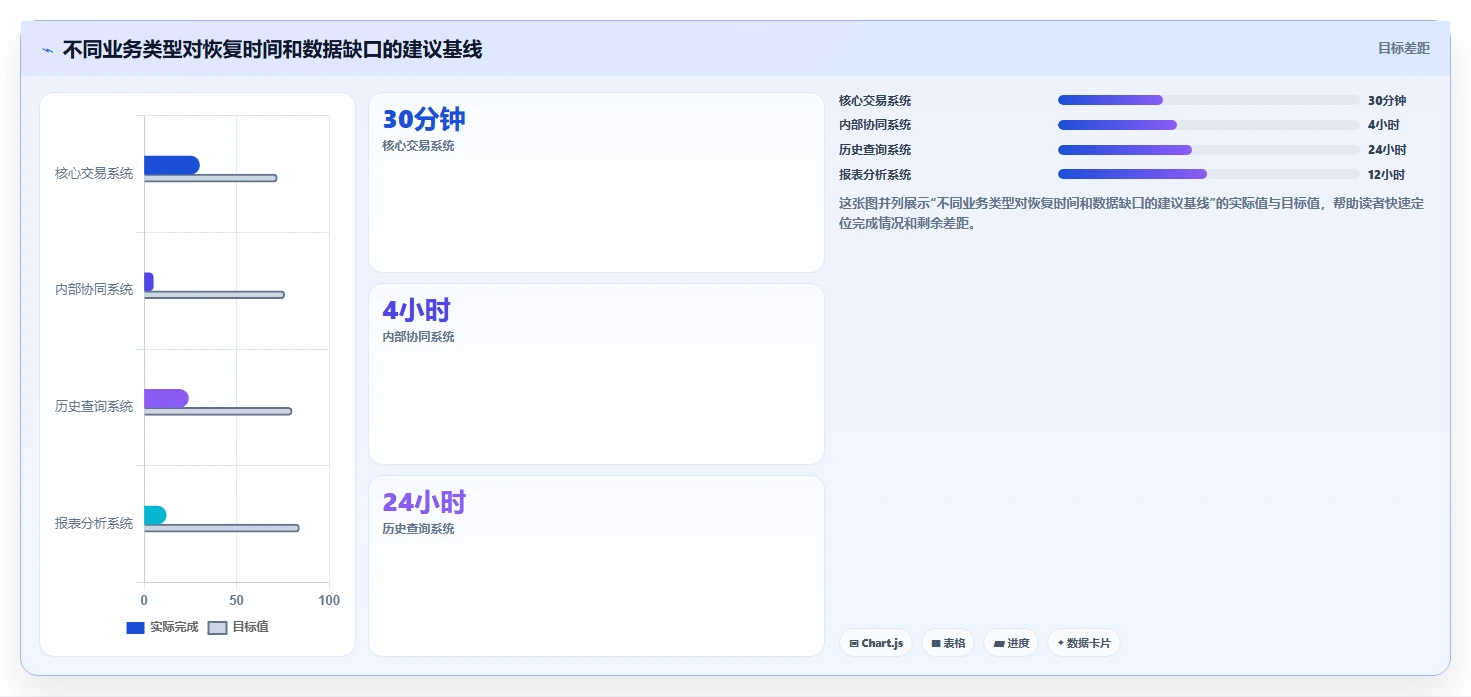Click the 核心交易系统 progress bar
Viewport: 1471px width, 697px height.
(x=1208, y=100)
